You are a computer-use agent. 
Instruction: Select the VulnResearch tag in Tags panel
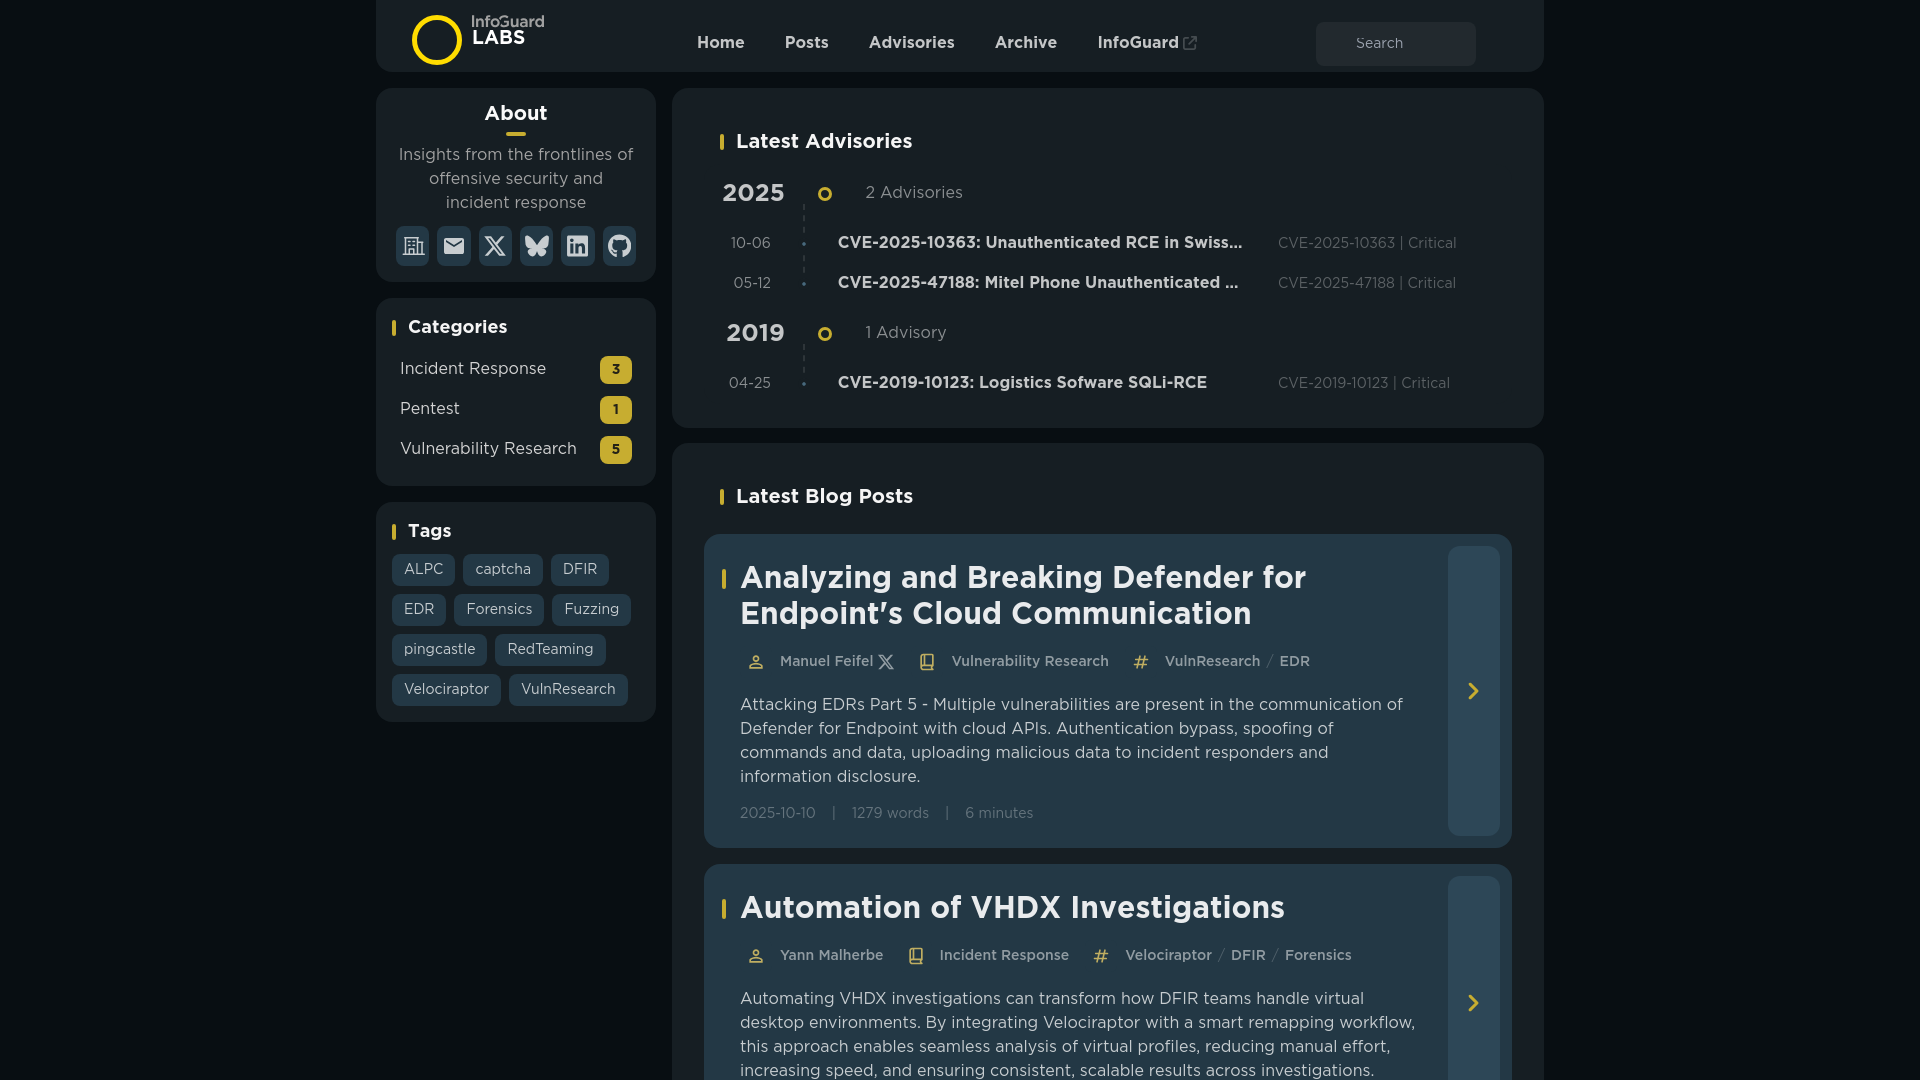click(x=568, y=689)
